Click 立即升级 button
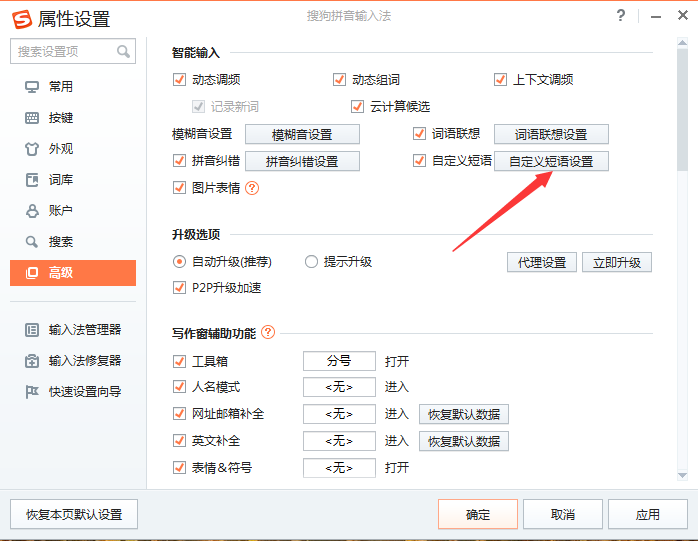This screenshot has height=541, width=698. click(617, 262)
